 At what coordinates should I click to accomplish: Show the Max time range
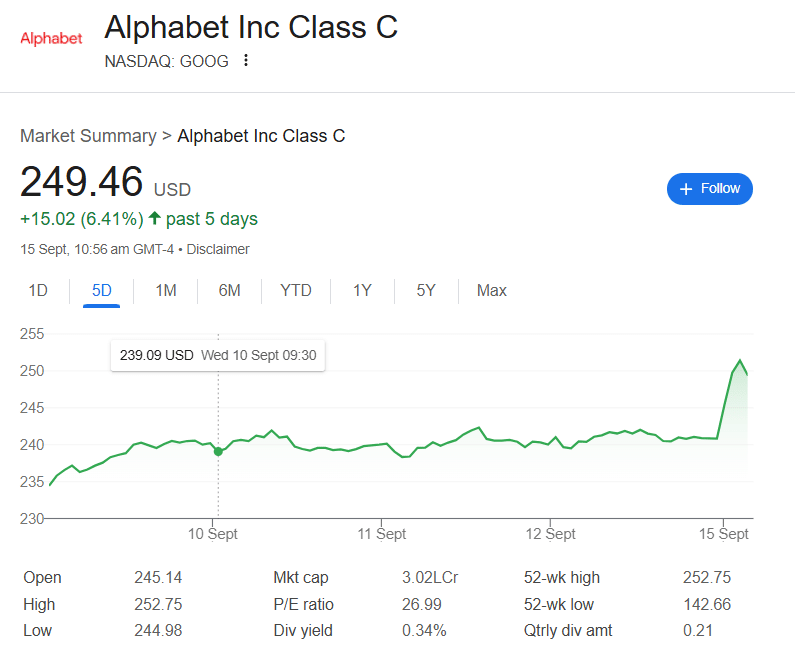click(491, 290)
